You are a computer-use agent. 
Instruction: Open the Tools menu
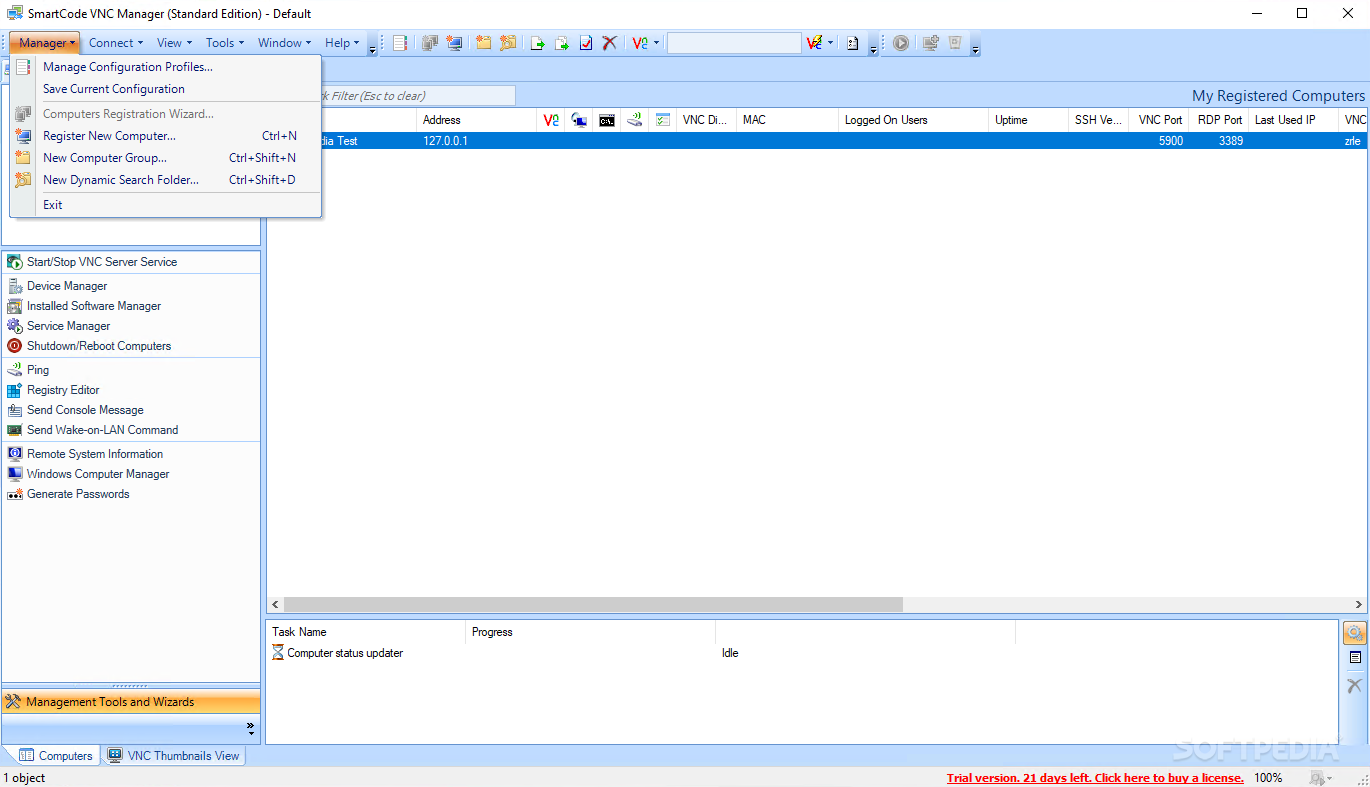point(225,43)
